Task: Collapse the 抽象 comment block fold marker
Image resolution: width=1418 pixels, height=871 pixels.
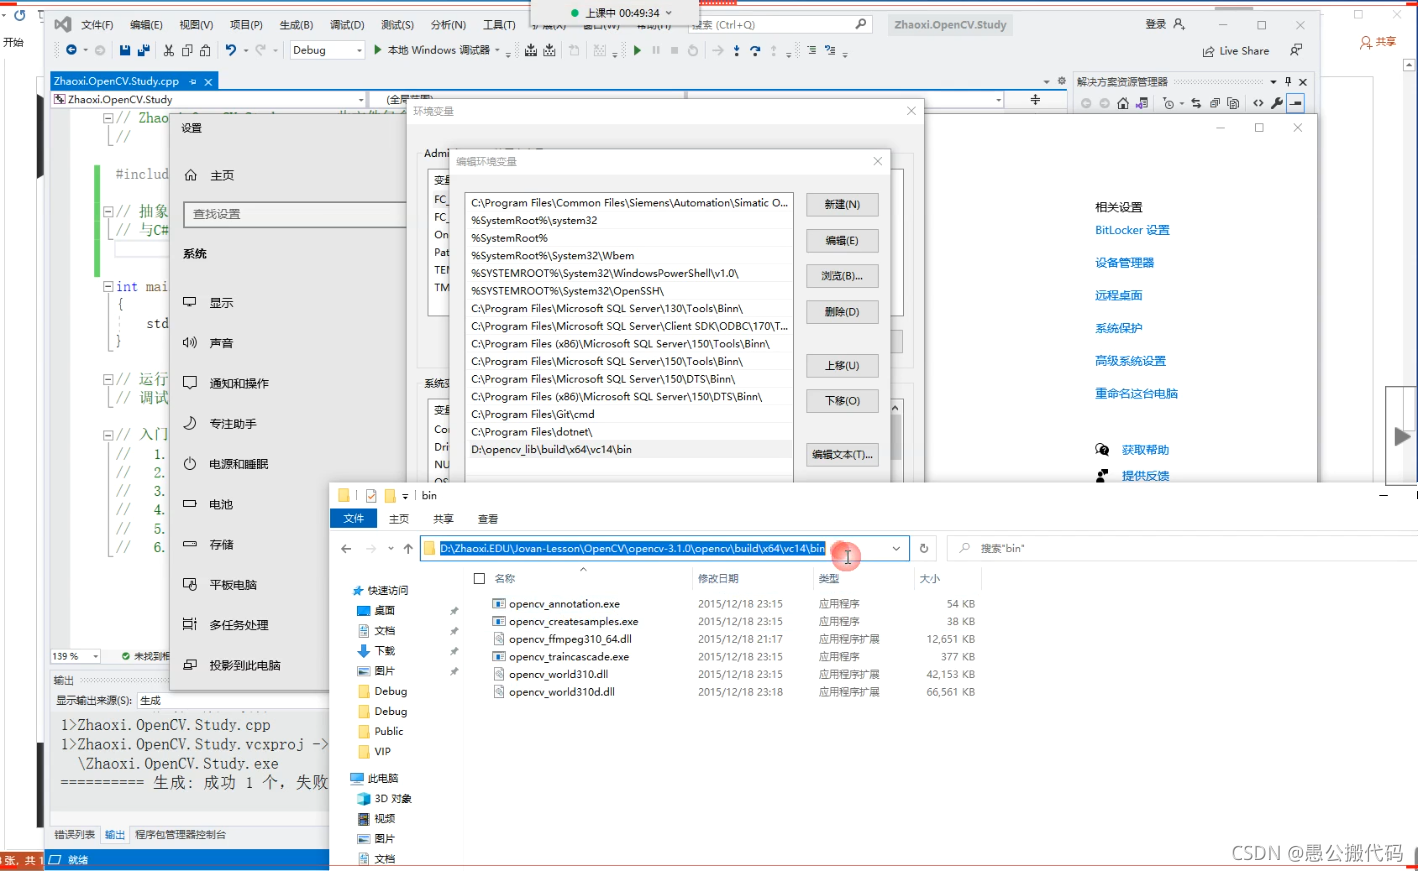Action: pos(108,211)
